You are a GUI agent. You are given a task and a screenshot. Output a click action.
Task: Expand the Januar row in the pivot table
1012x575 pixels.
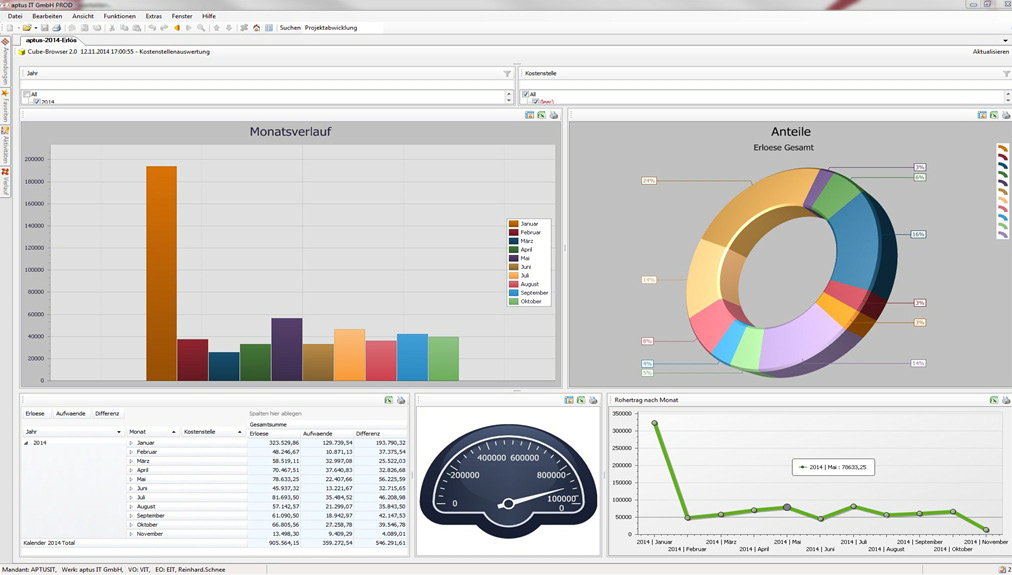pos(131,442)
